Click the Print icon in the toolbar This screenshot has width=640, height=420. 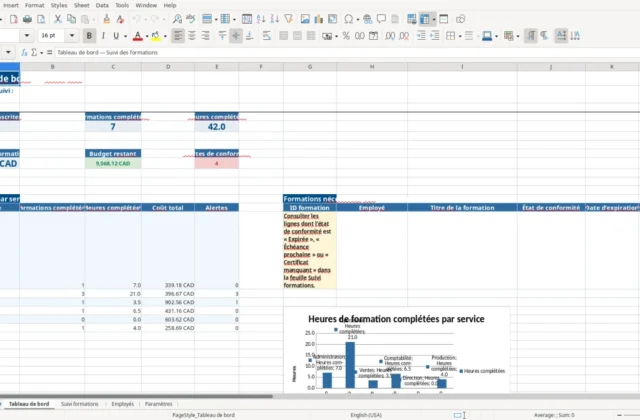tap(27, 19)
